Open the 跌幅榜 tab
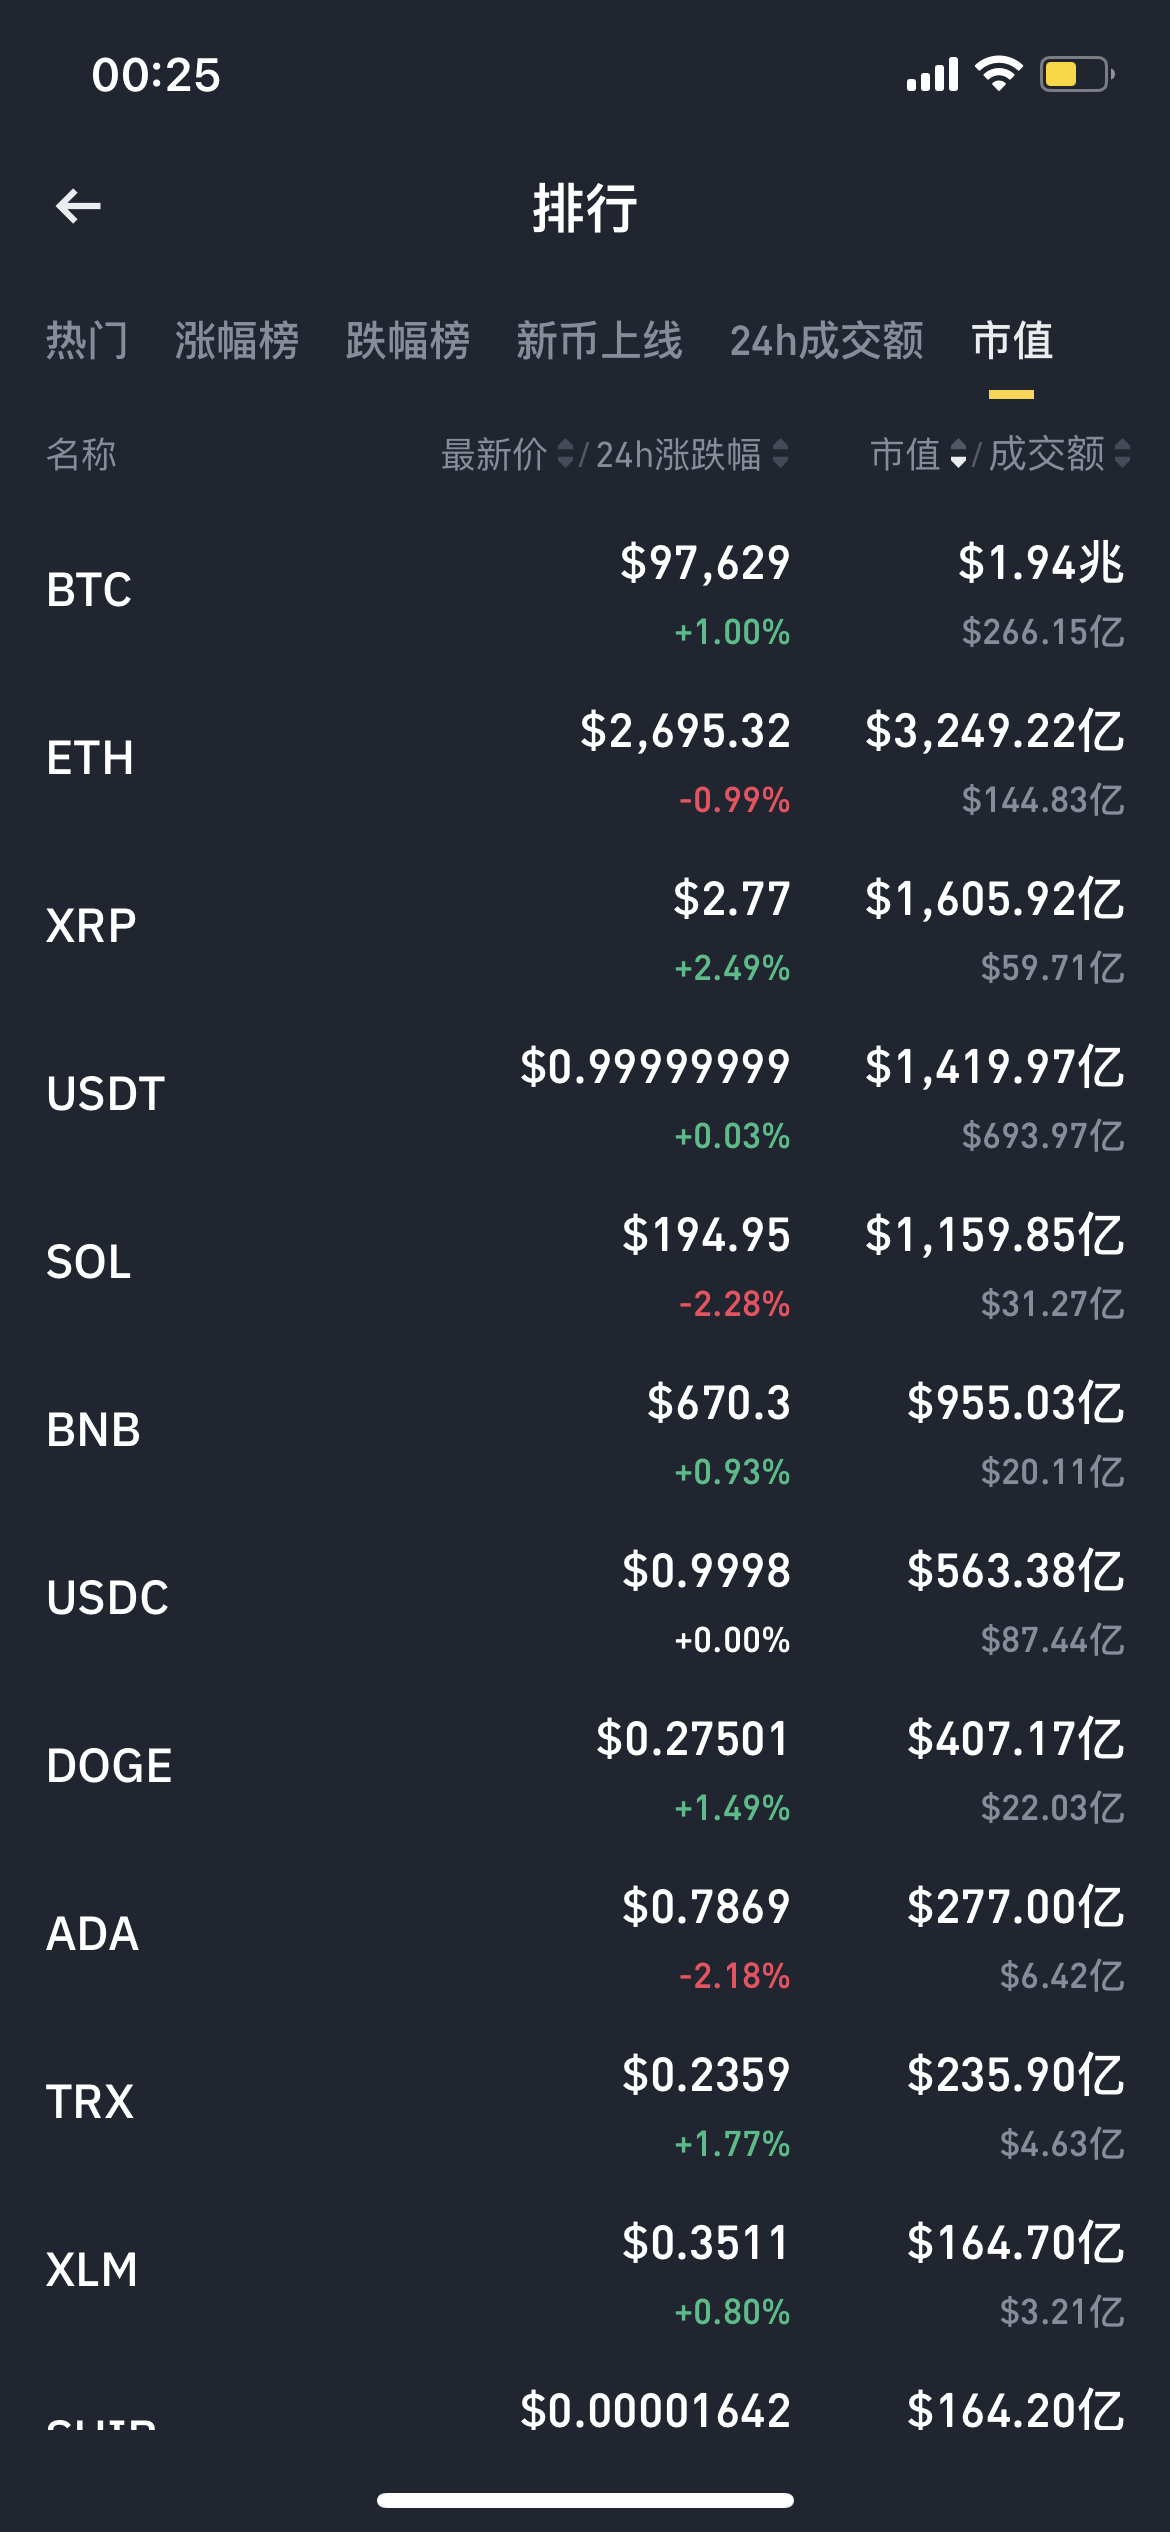 (x=408, y=341)
